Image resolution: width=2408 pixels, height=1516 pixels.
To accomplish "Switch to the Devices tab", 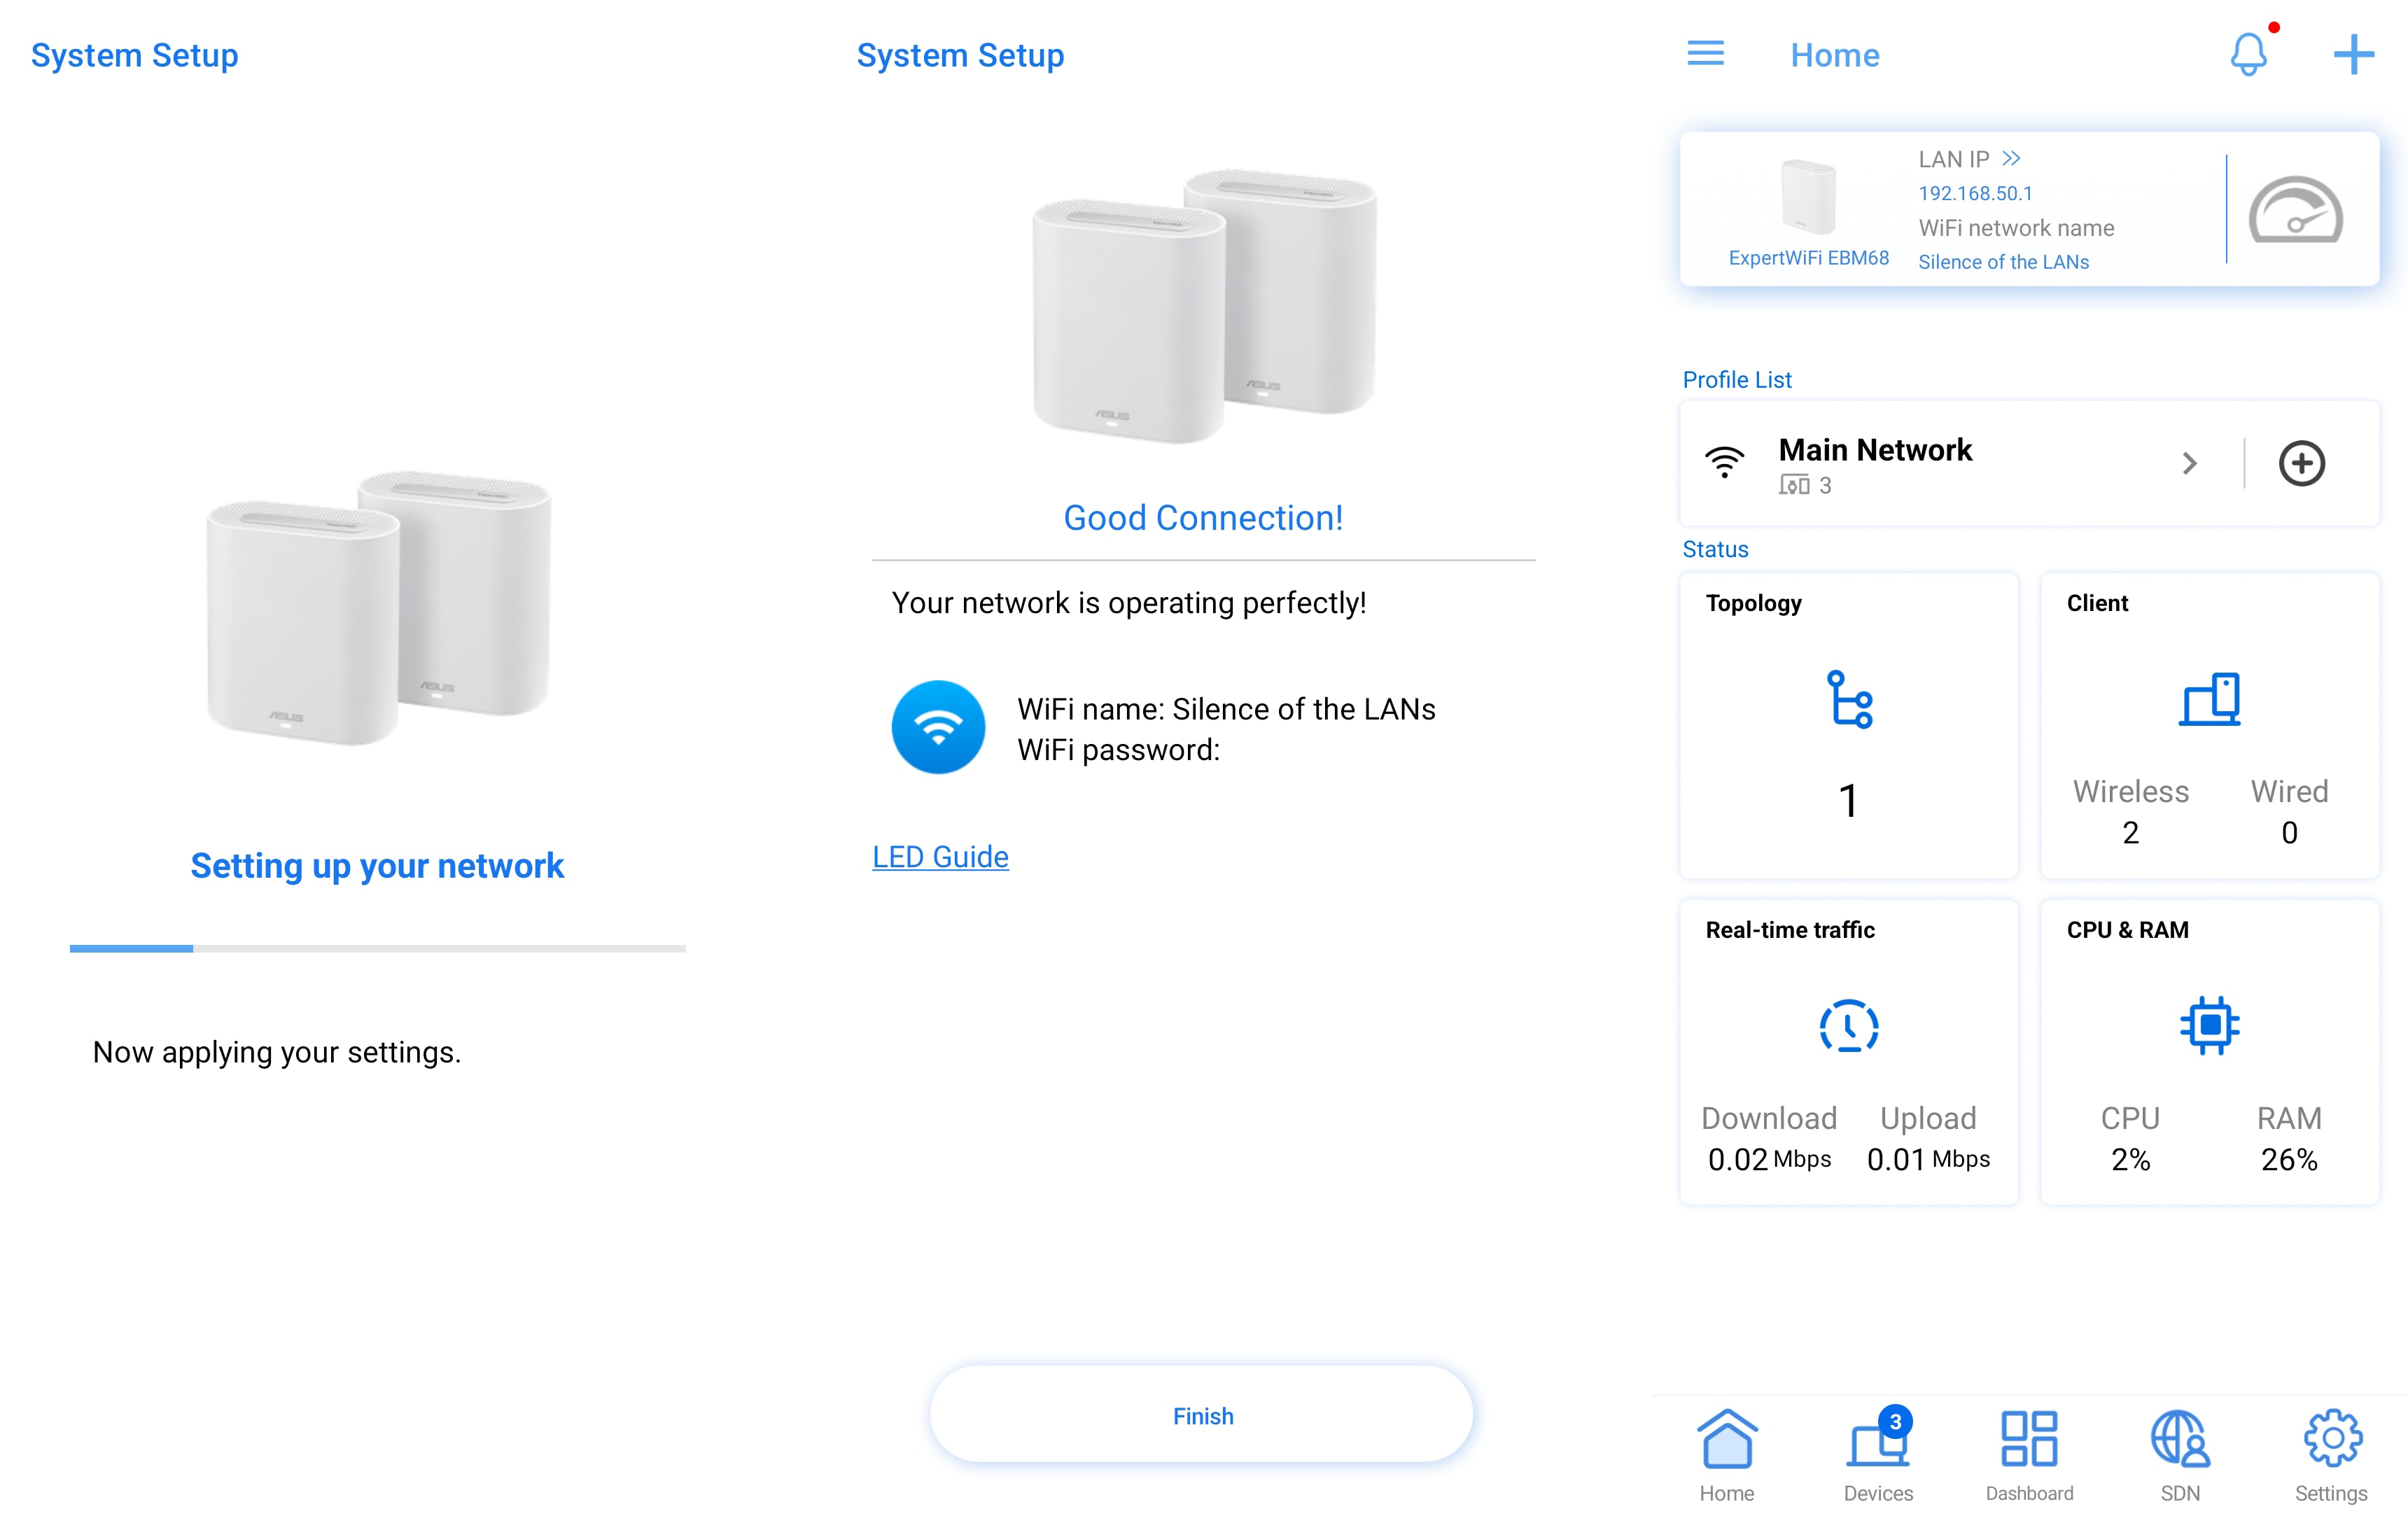I will pos(1878,1454).
